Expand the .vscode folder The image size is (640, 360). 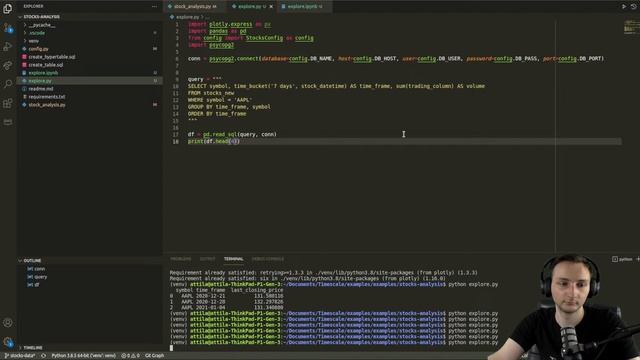[89, 33]
